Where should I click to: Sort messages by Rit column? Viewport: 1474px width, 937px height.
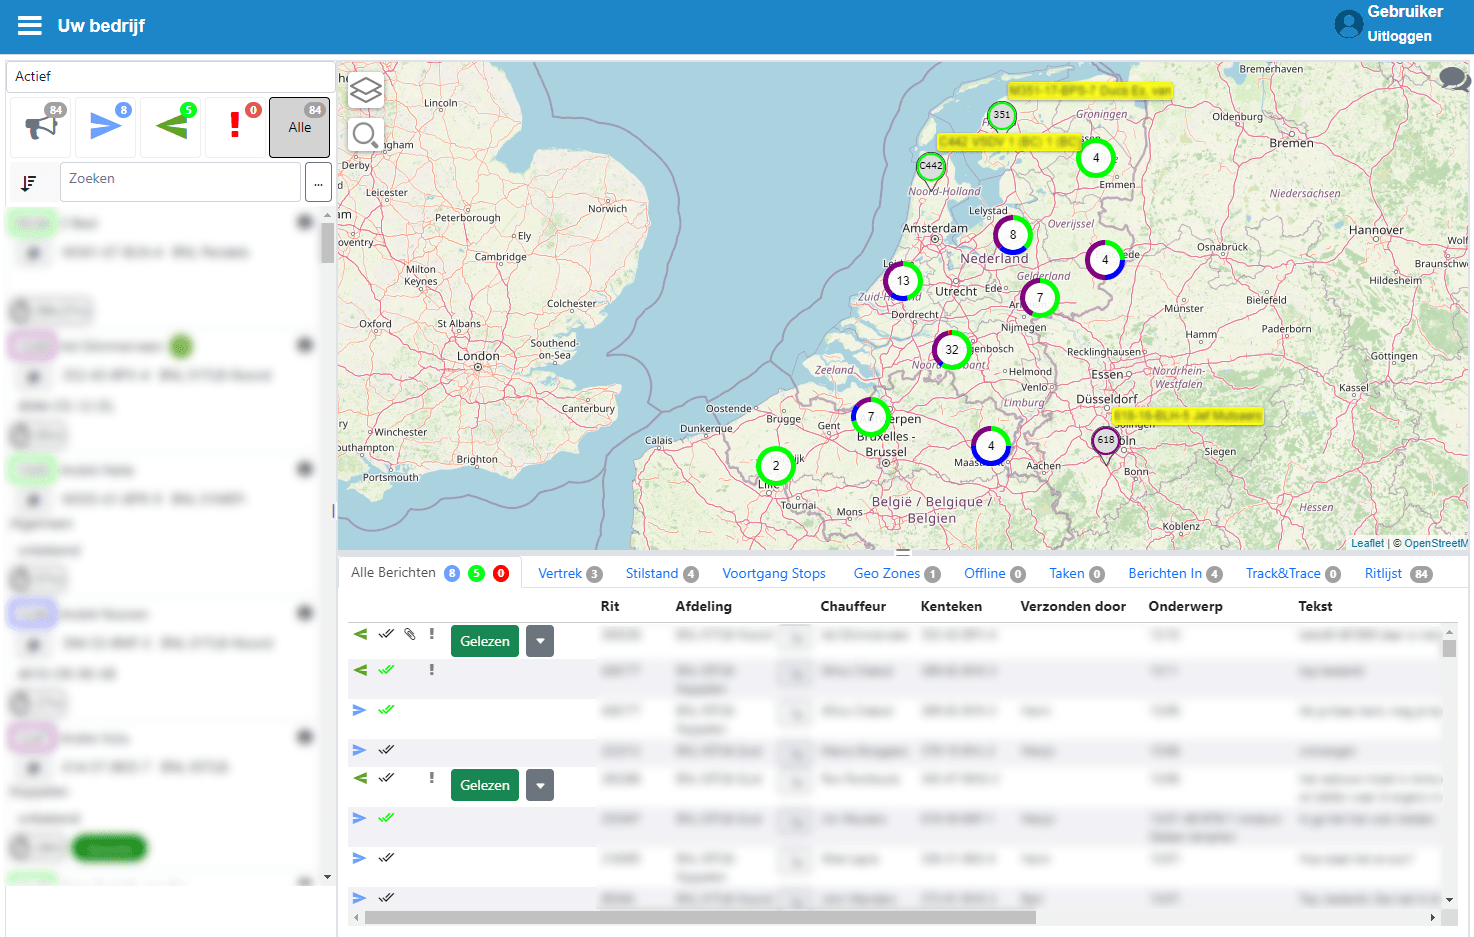coord(610,606)
